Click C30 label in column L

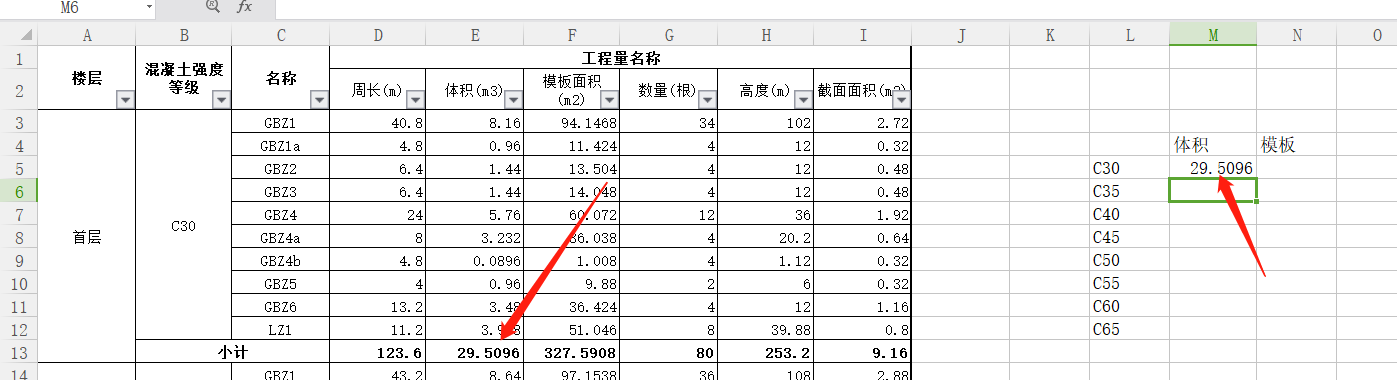point(1106,169)
